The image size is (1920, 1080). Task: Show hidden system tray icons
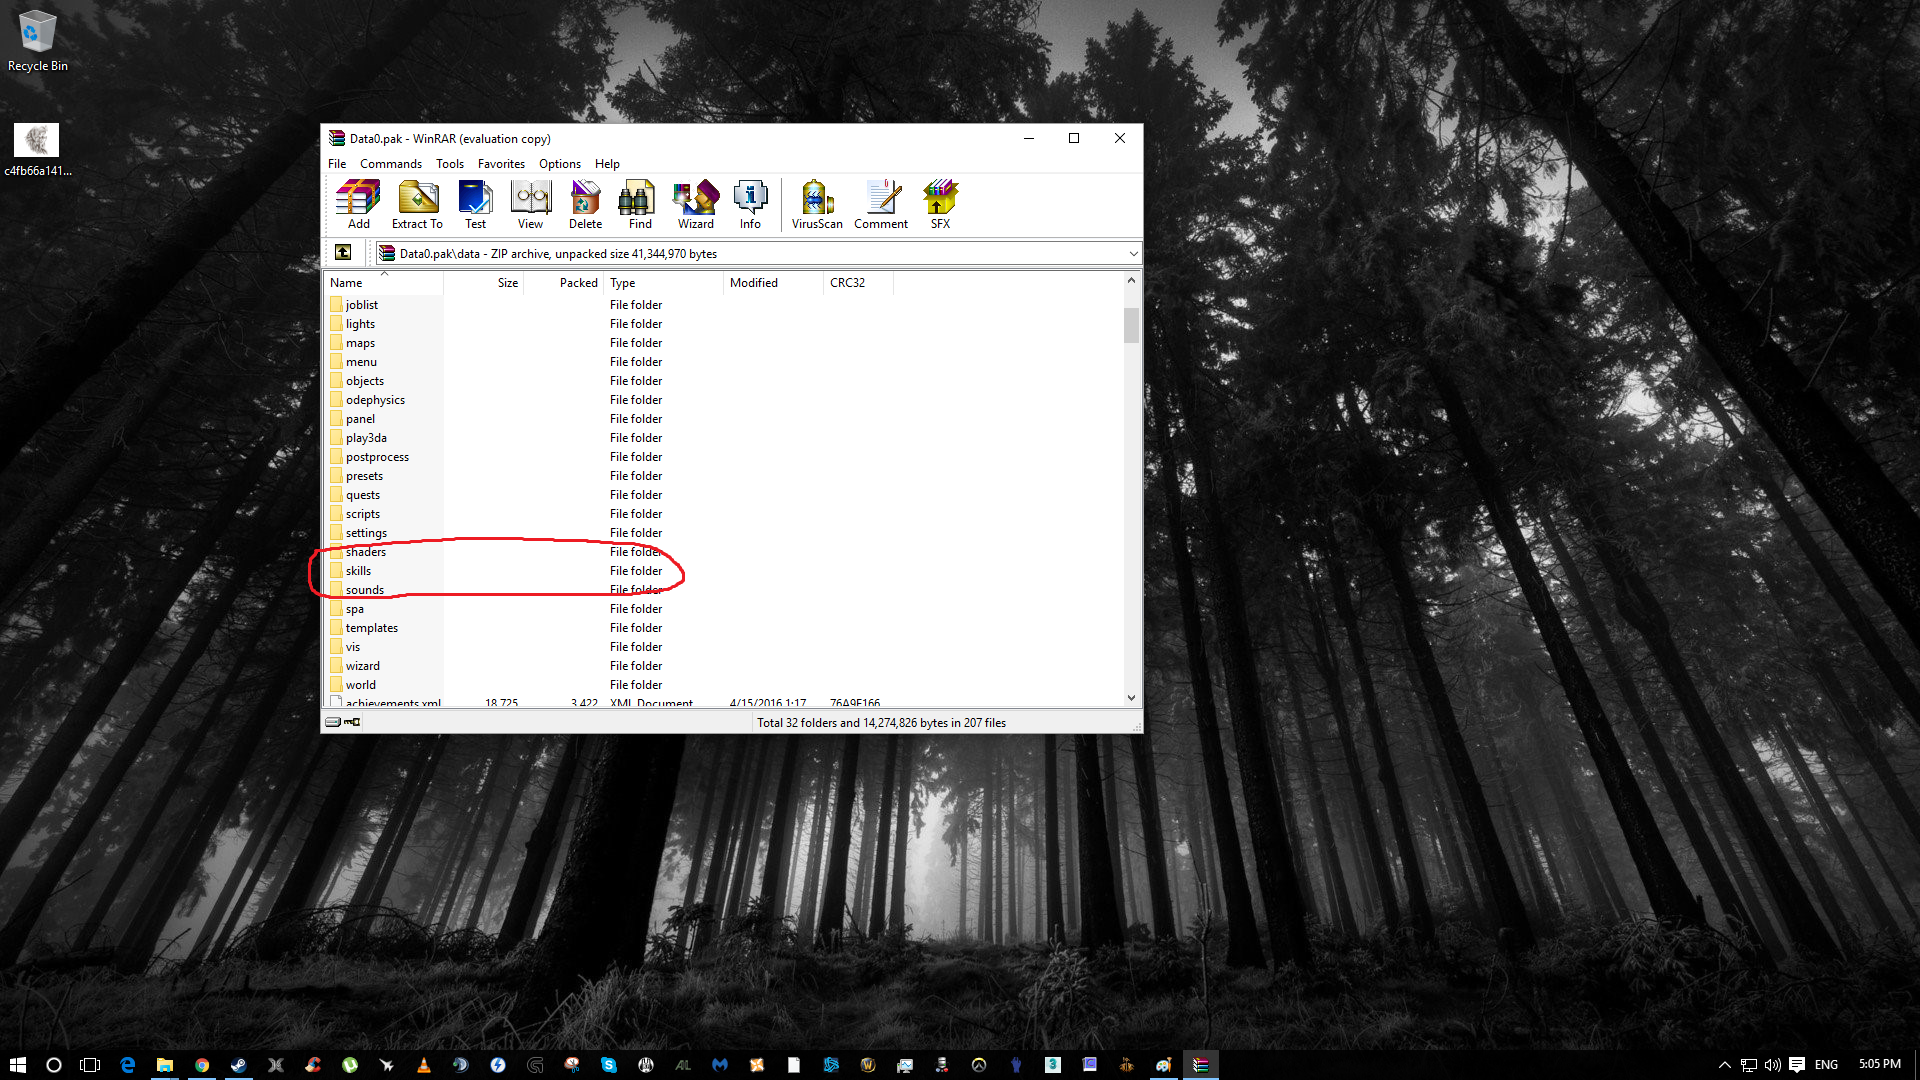click(x=1724, y=1065)
